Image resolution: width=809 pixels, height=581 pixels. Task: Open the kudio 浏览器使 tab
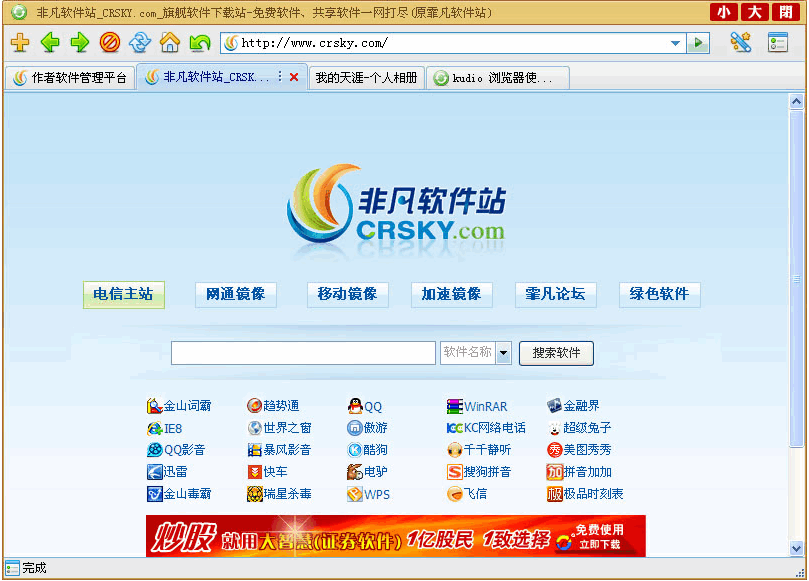pos(498,78)
